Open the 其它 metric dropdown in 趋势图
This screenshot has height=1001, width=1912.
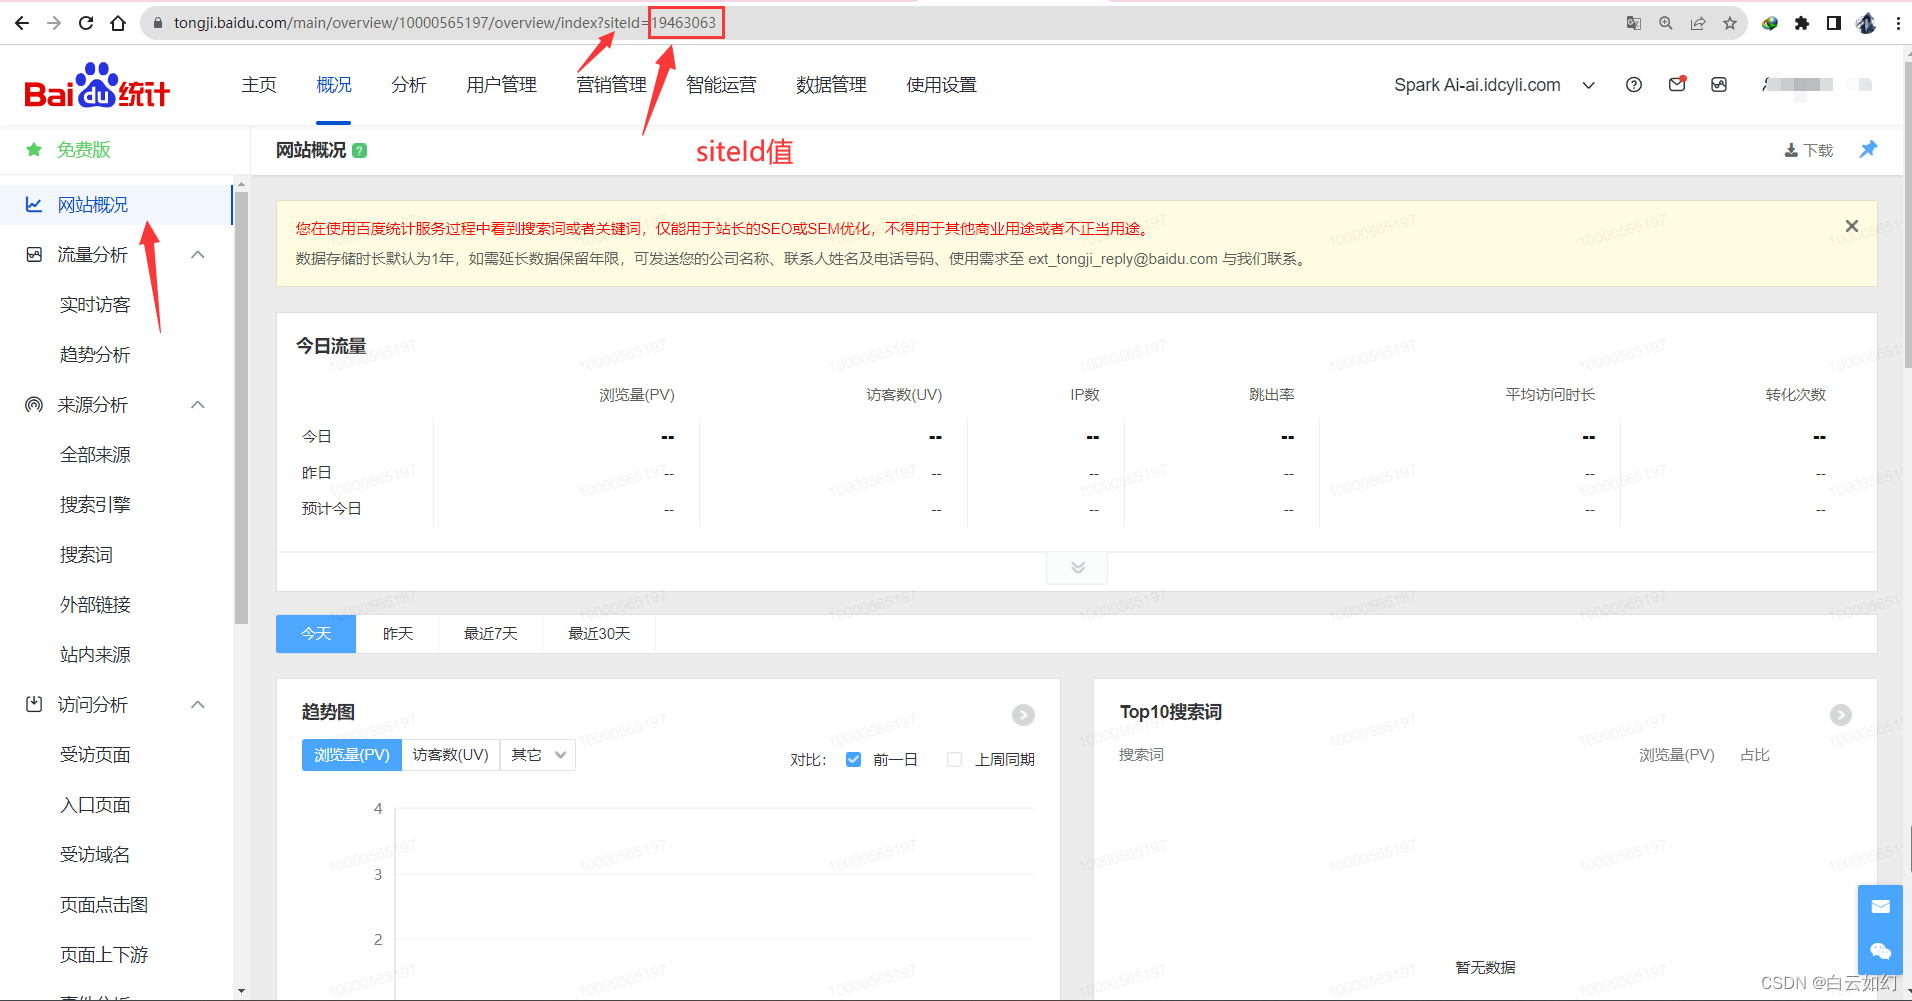pos(538,755)
